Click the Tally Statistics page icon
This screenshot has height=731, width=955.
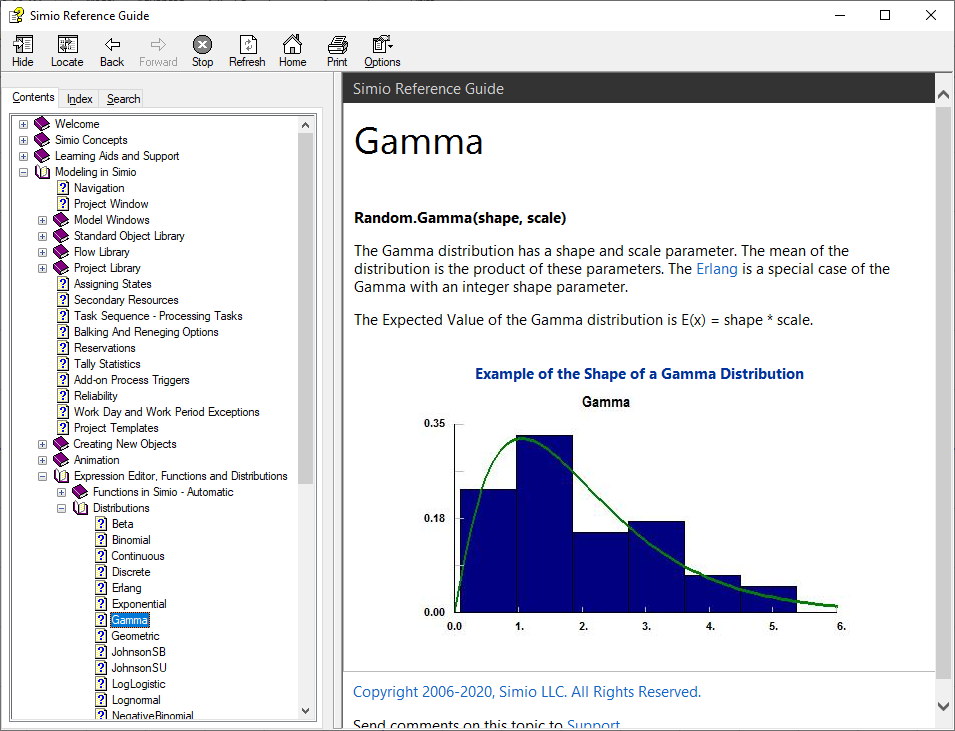point(63,364)
